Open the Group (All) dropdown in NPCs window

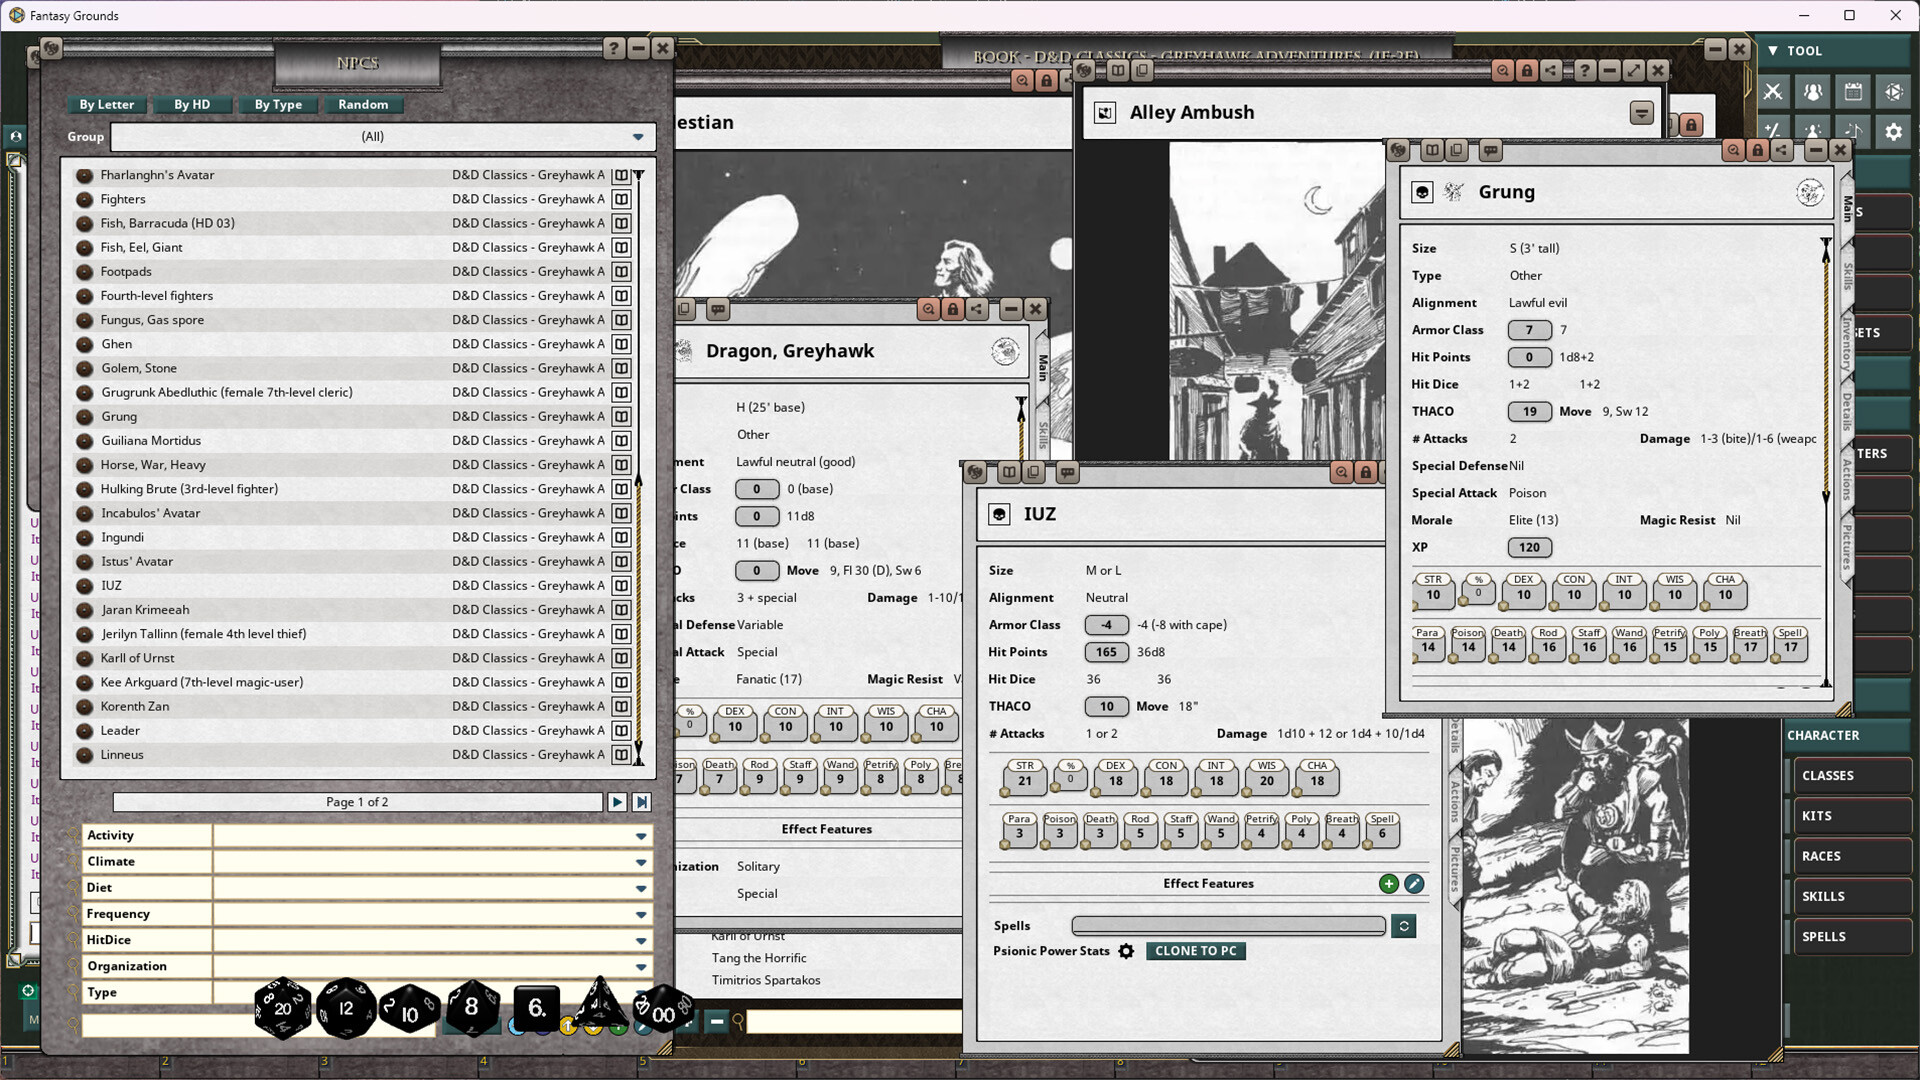[637, 136]
